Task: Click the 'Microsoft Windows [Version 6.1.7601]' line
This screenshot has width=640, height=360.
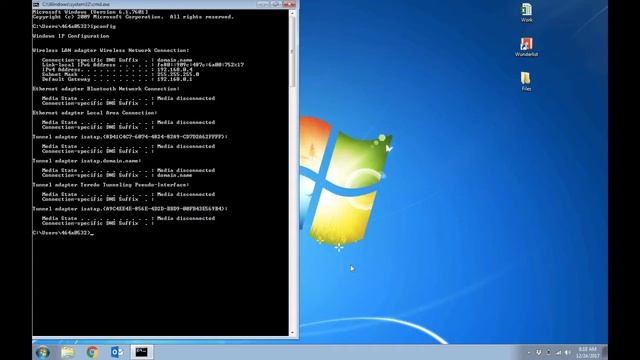Action: click(90, 12)
